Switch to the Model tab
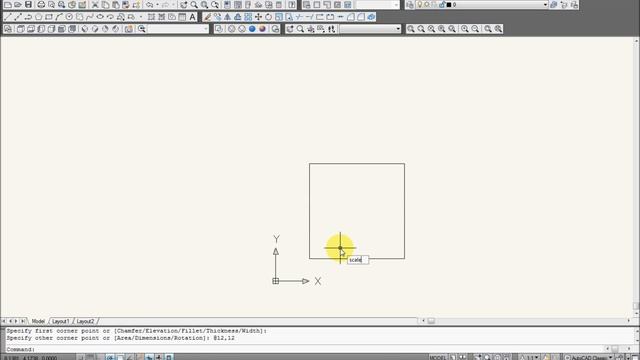Screen dimensions: 640x360 coord(38,322)
